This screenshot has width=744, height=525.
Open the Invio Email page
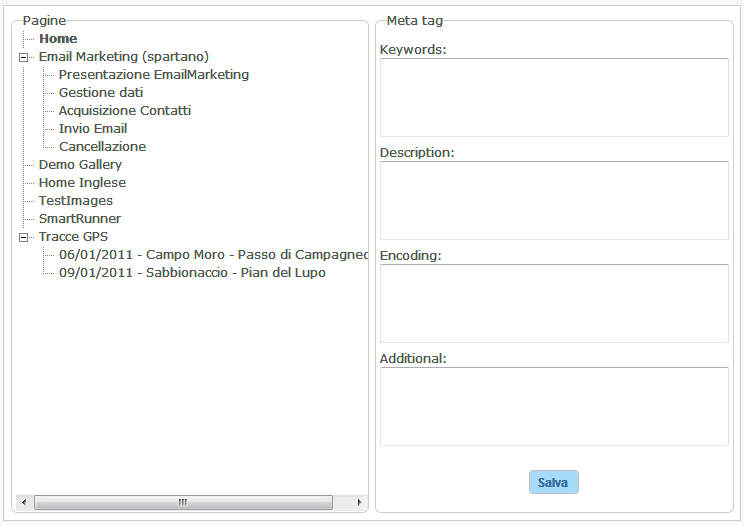(93, 129)
